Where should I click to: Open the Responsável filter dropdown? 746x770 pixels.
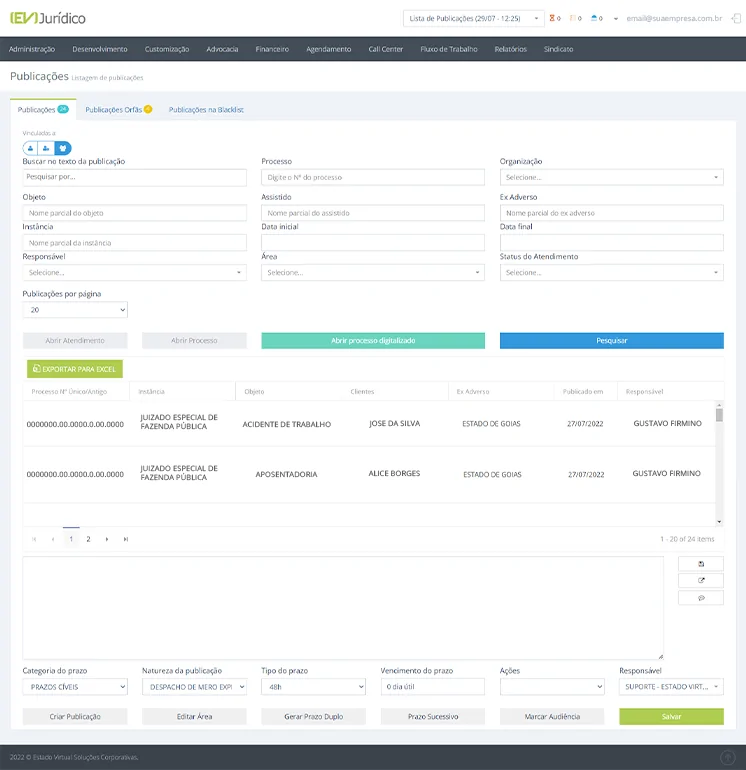click(x=134, y=273)
